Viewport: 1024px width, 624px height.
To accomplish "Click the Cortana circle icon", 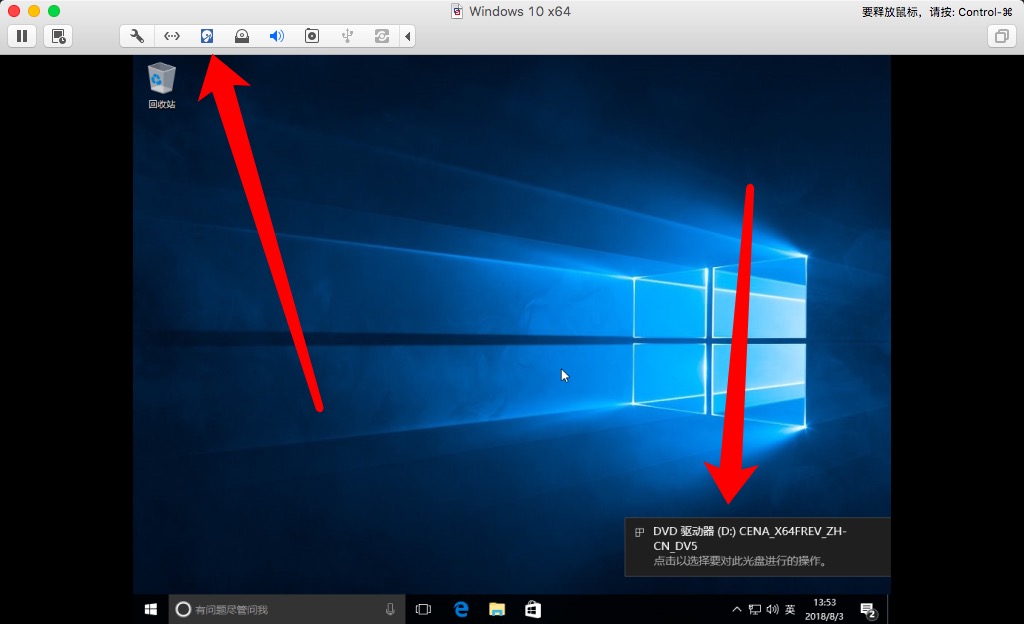I will click(183, 609).
